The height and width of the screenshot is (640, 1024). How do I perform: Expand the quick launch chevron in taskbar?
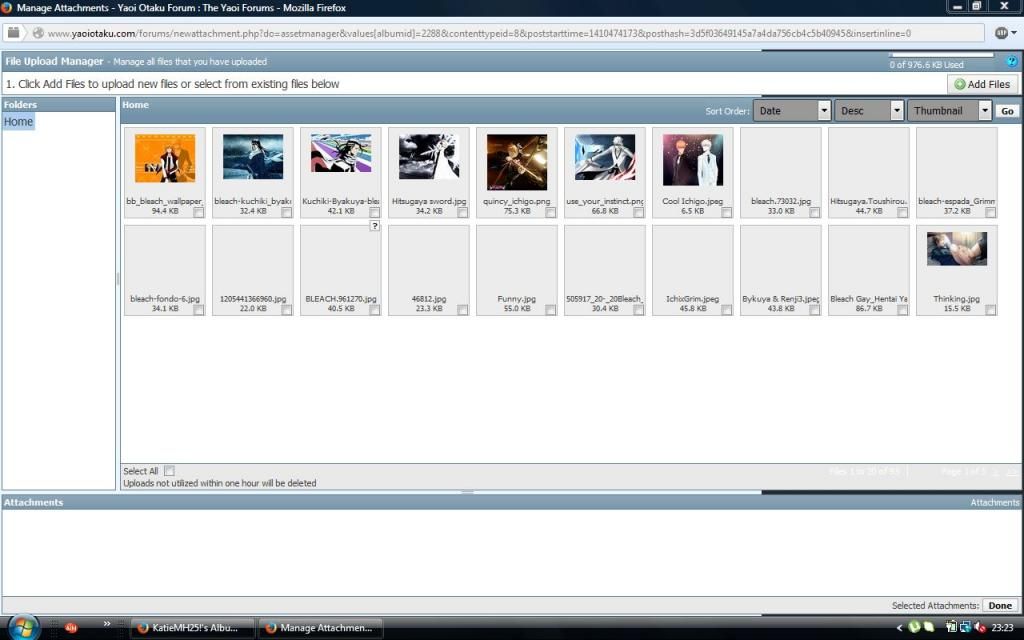pos(106,624)
